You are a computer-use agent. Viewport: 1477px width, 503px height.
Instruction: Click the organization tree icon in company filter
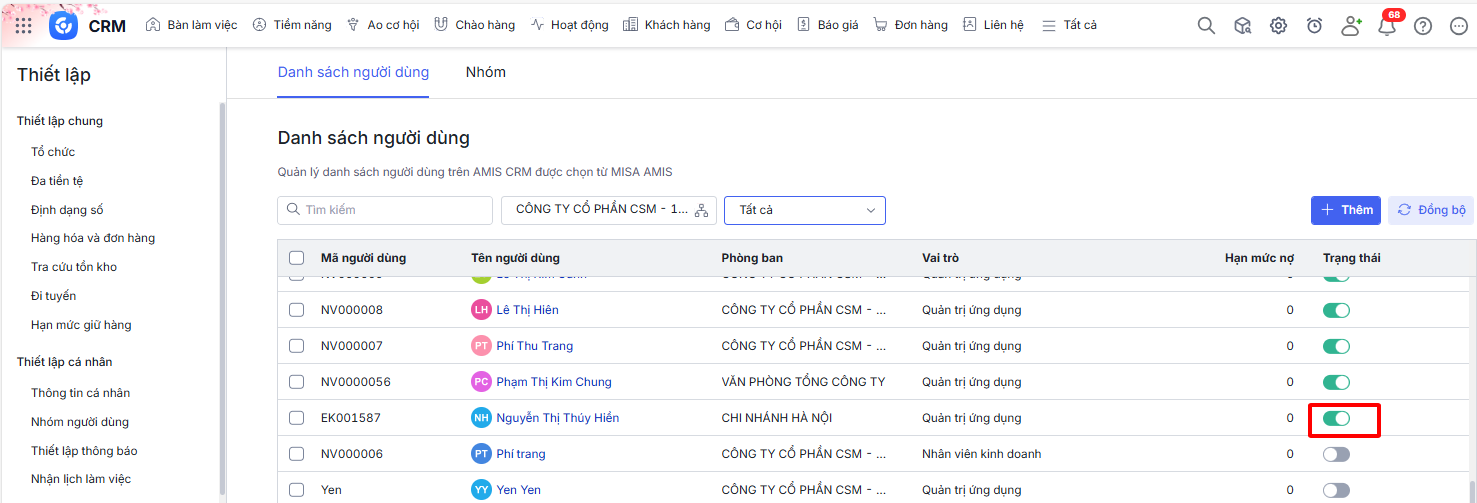(701, 210)
